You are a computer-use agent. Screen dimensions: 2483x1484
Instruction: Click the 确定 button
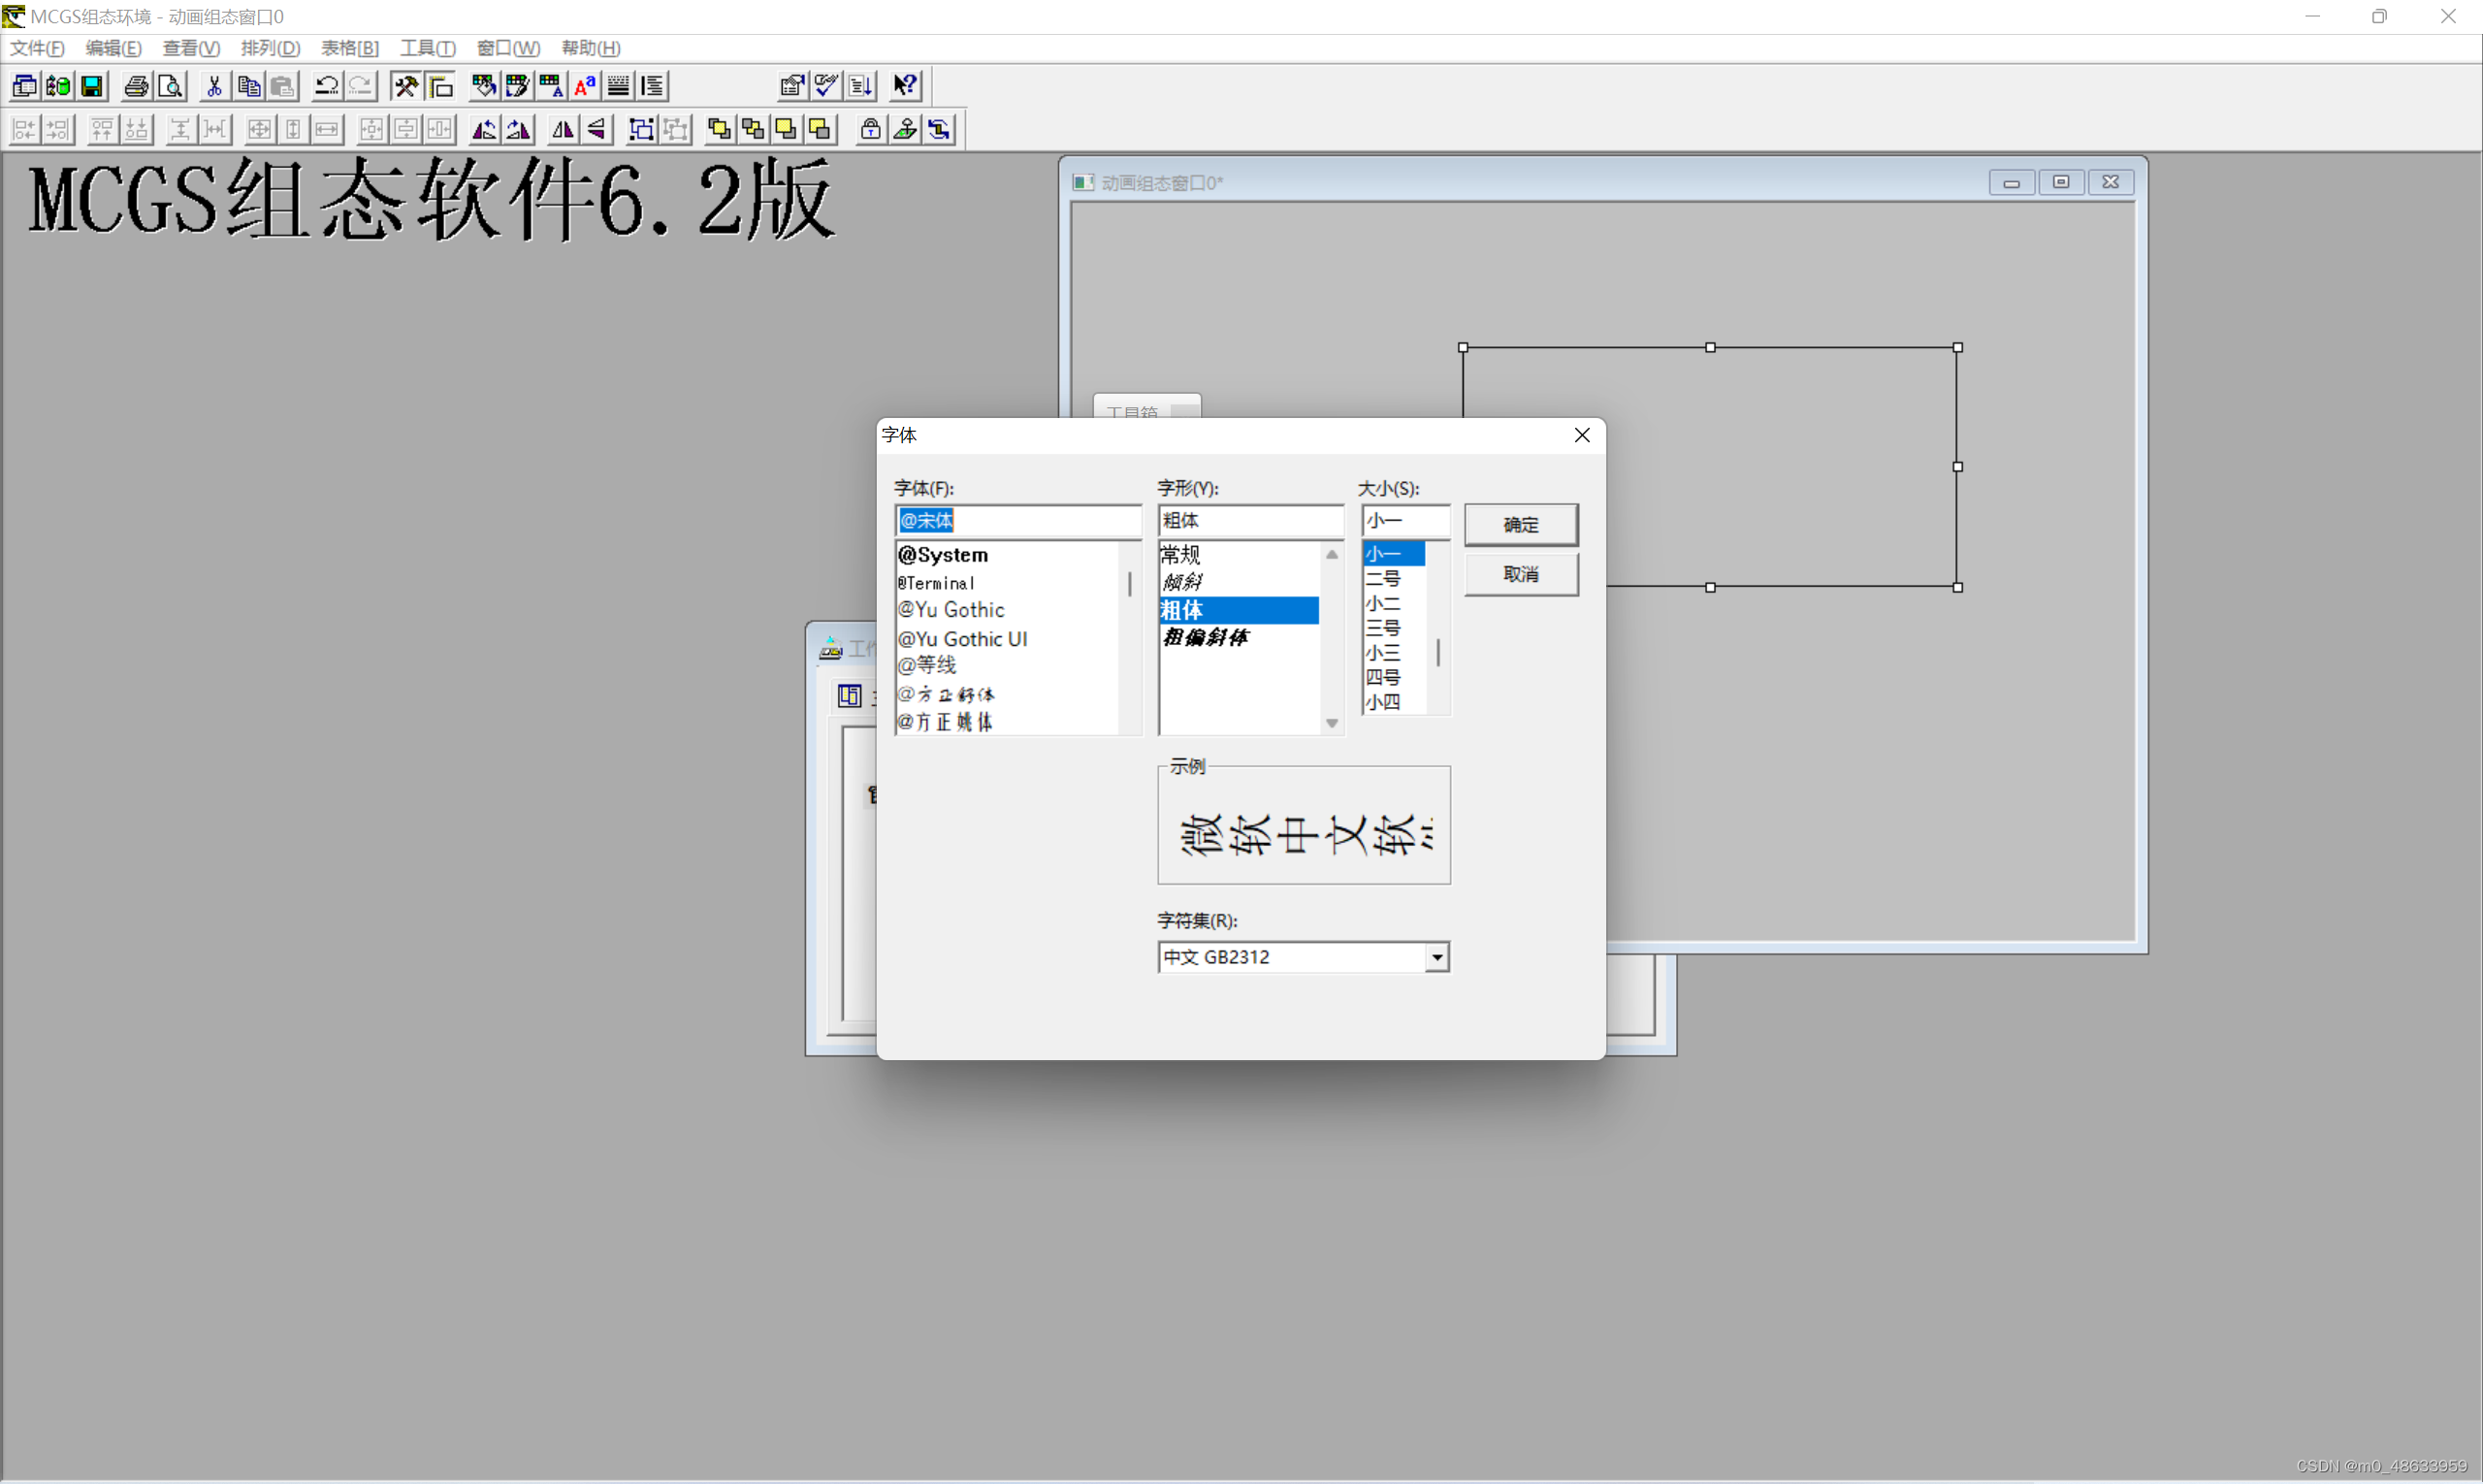pos(1521,524)
